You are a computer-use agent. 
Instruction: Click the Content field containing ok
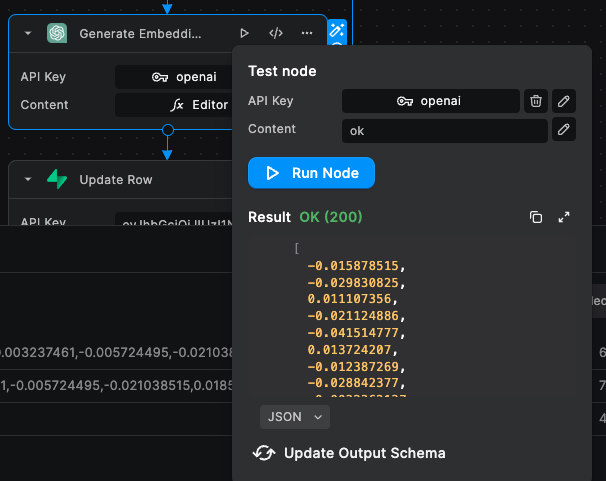coord(444,131)
